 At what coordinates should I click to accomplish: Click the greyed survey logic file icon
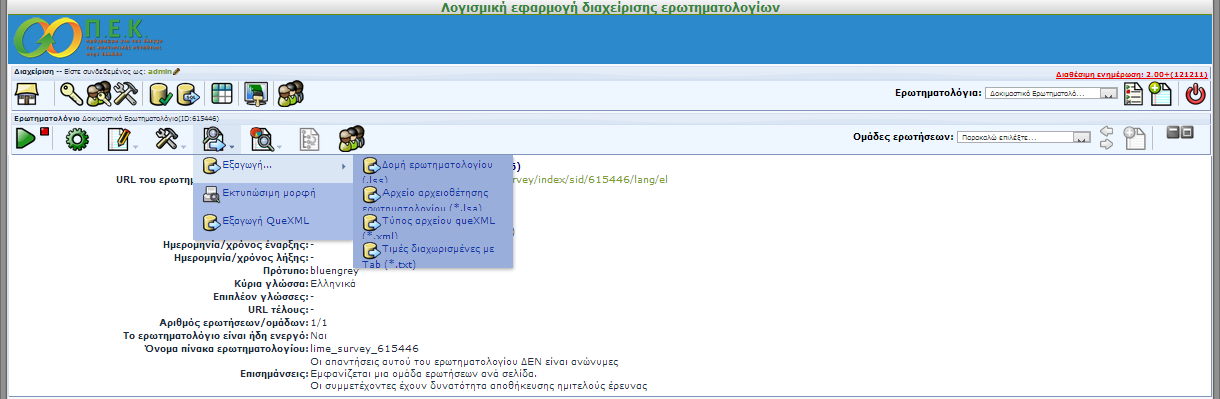pos(310,139)
